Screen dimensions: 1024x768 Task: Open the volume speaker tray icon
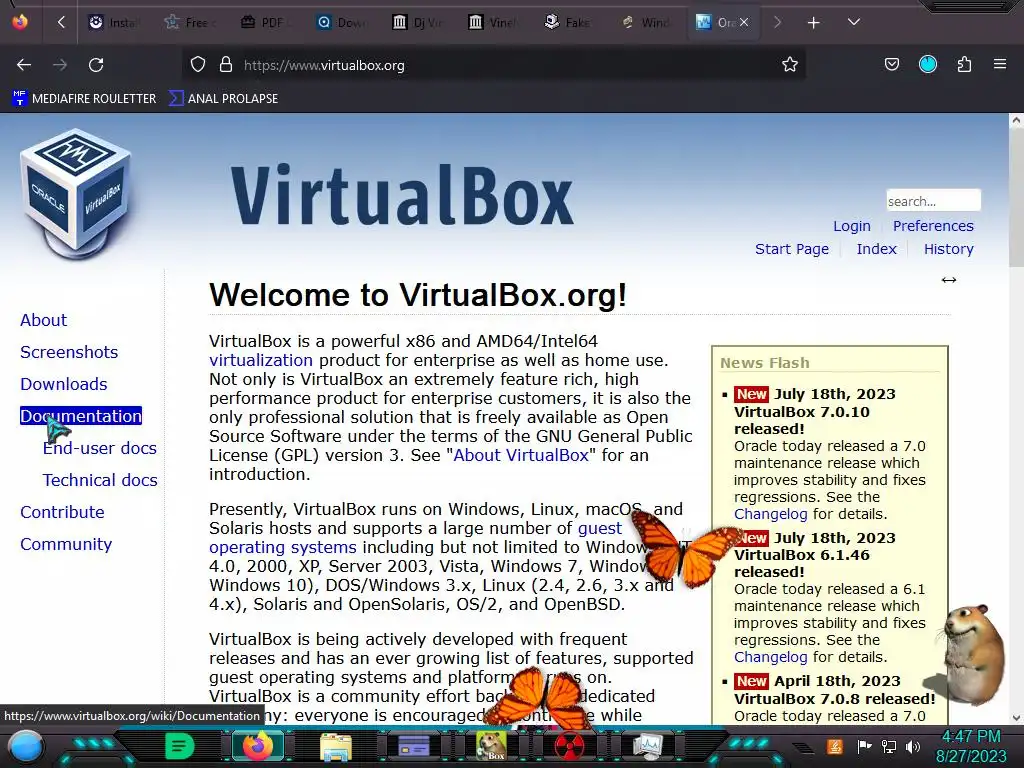913,746
